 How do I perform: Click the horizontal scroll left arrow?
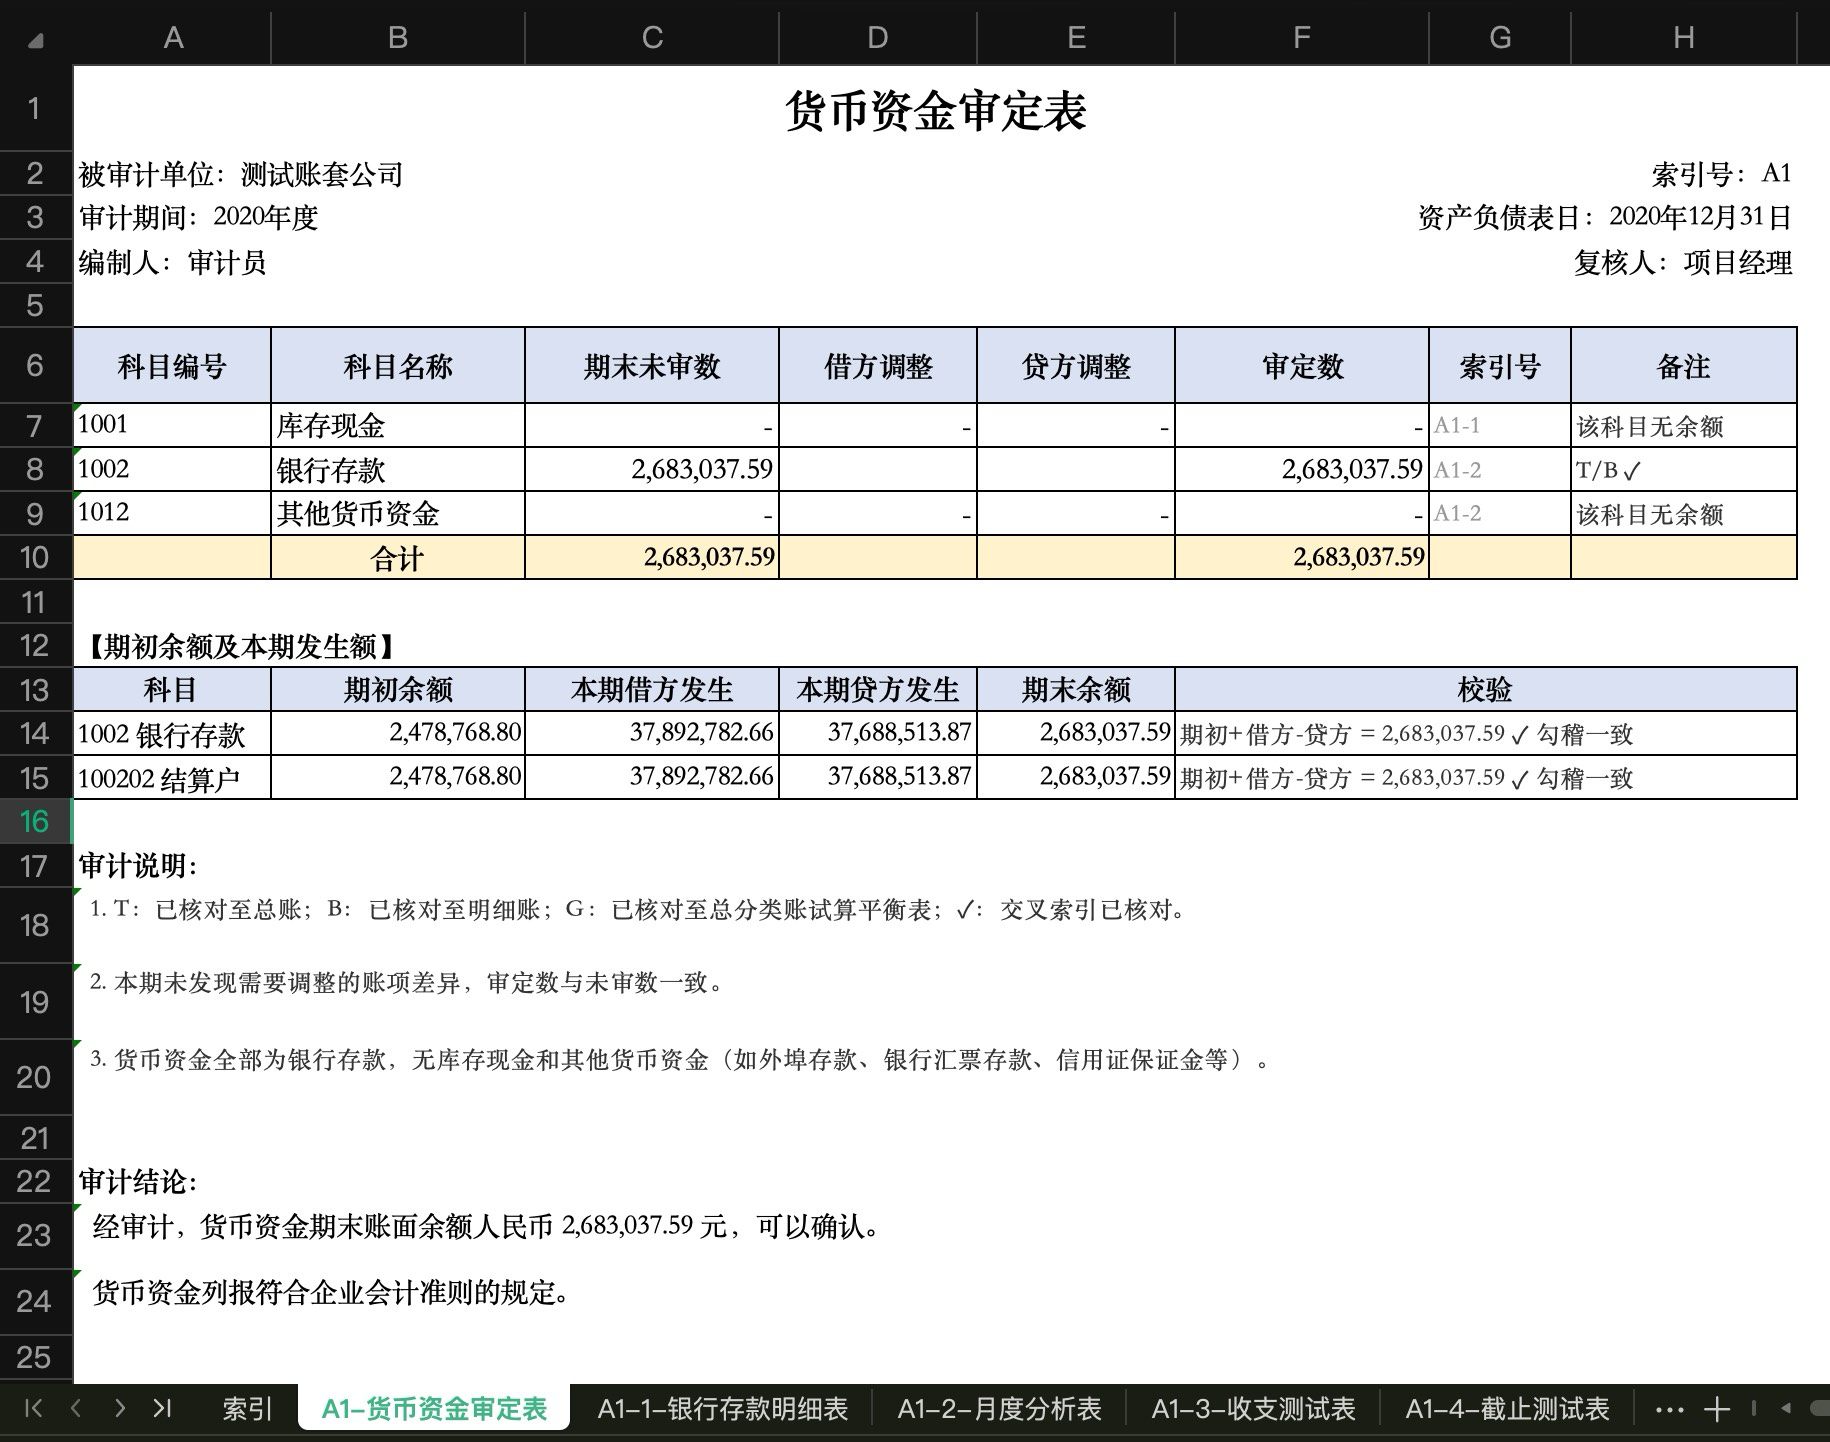coord(1787,1409)
